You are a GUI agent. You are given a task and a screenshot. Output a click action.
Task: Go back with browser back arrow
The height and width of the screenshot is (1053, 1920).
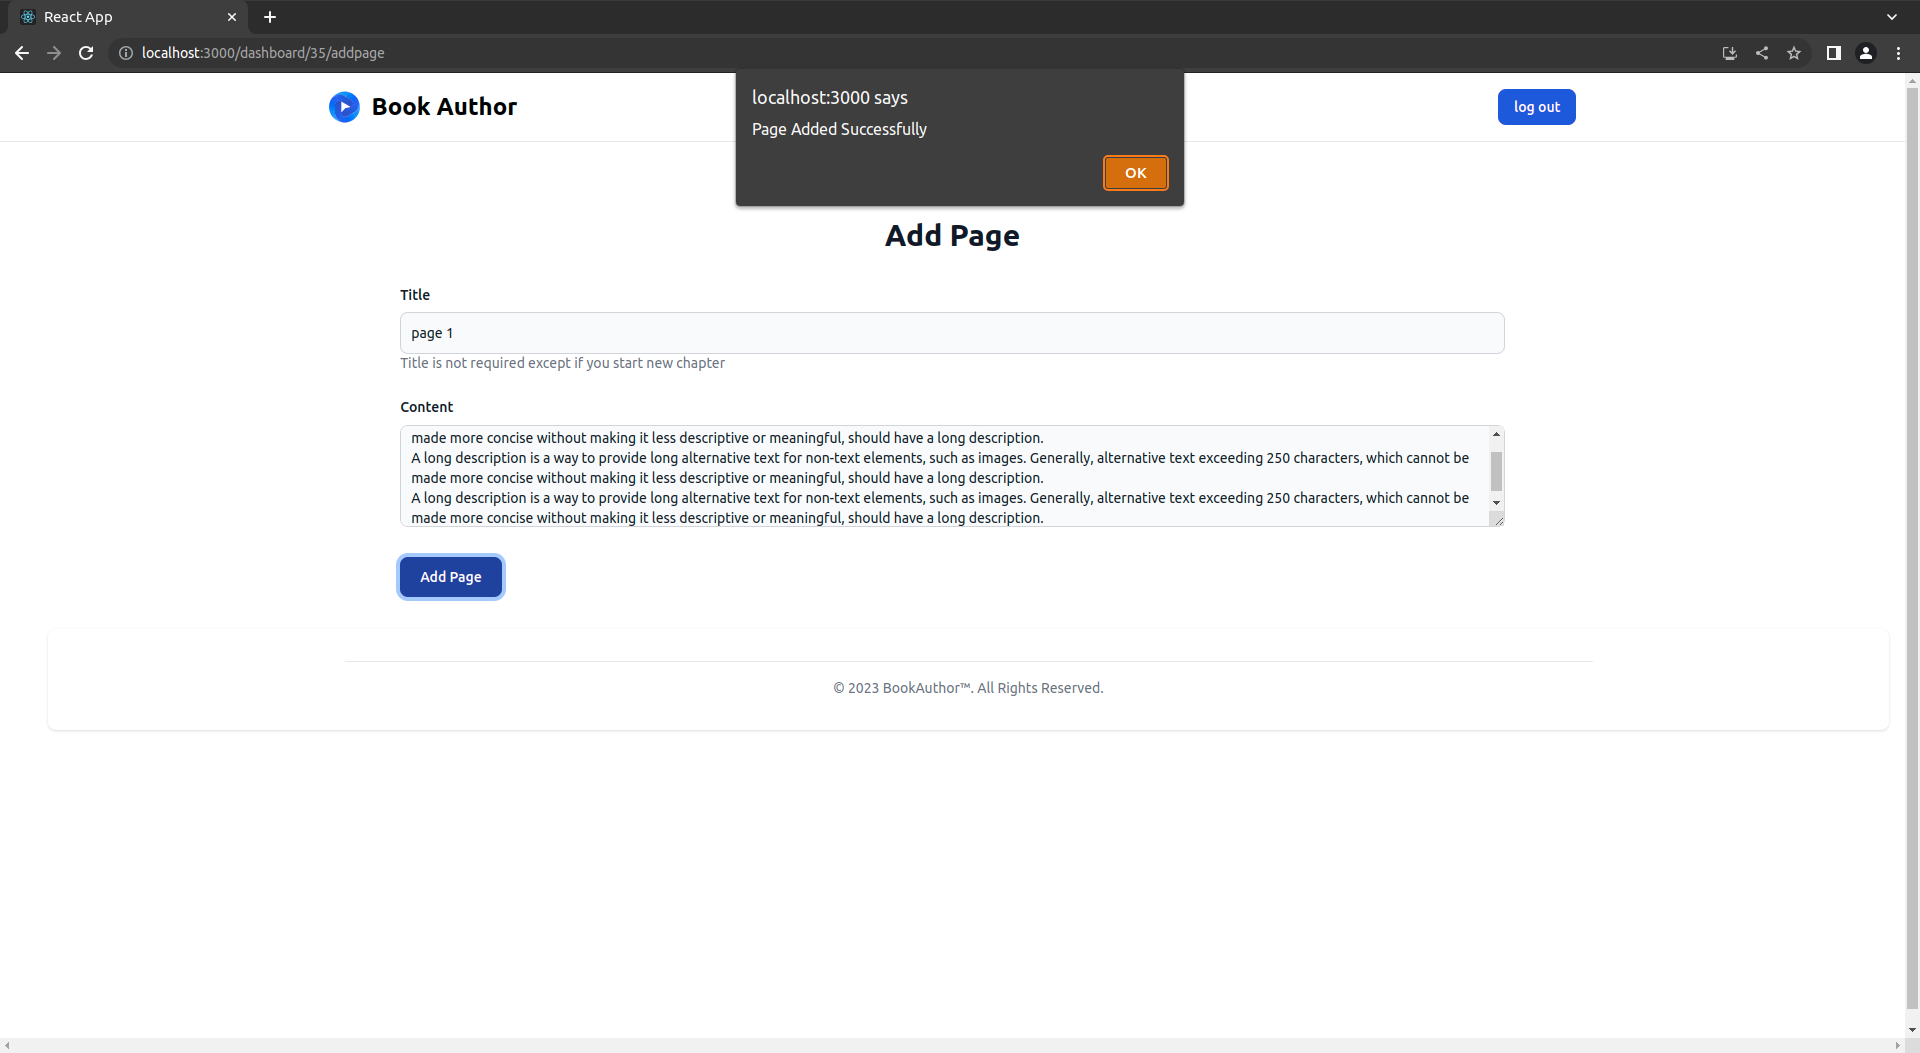(x=22, y=53)
